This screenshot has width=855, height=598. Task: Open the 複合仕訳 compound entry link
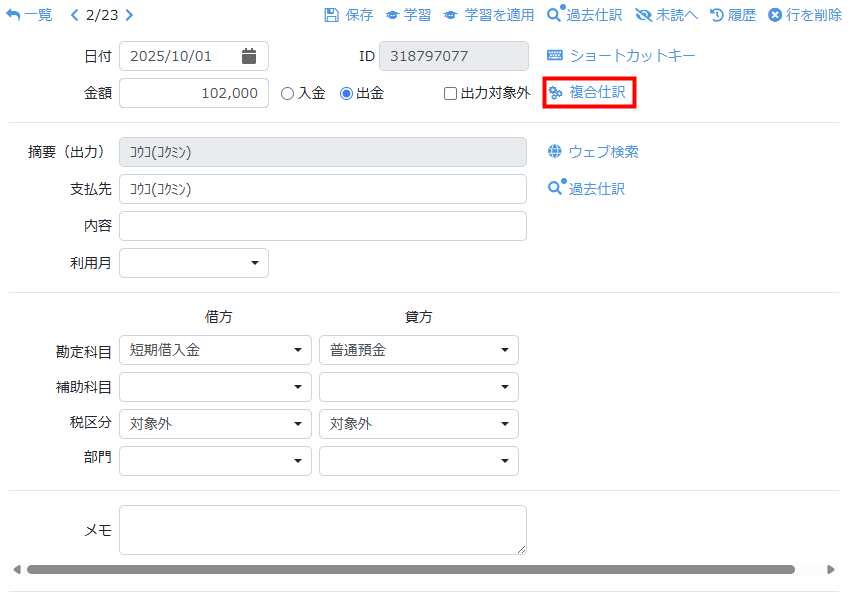tap(590, 93)
